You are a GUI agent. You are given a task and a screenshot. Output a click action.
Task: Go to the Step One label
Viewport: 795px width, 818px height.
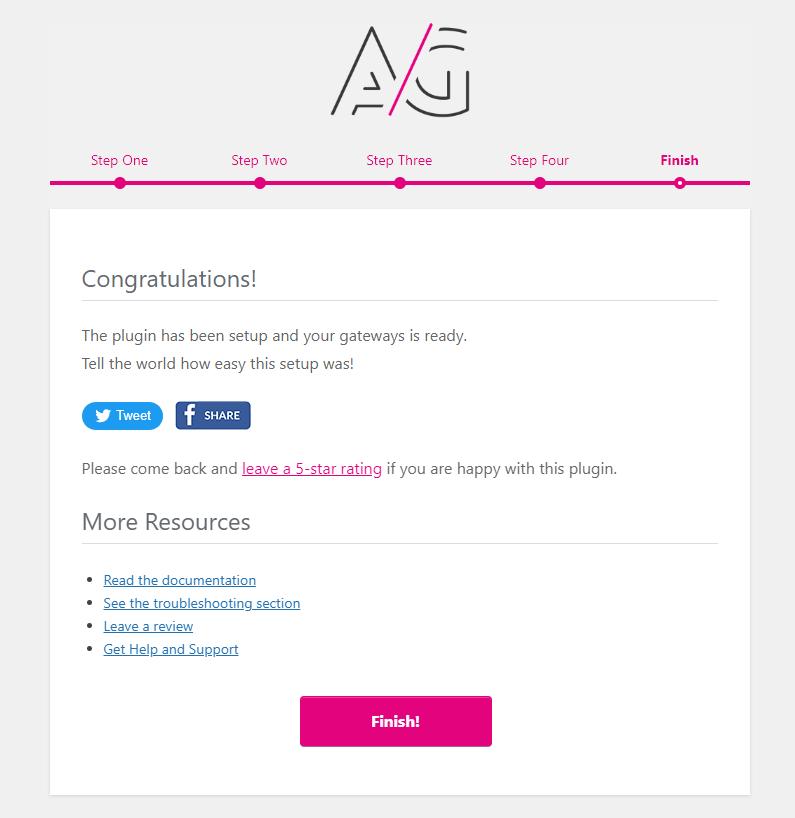tap(119, 160)
